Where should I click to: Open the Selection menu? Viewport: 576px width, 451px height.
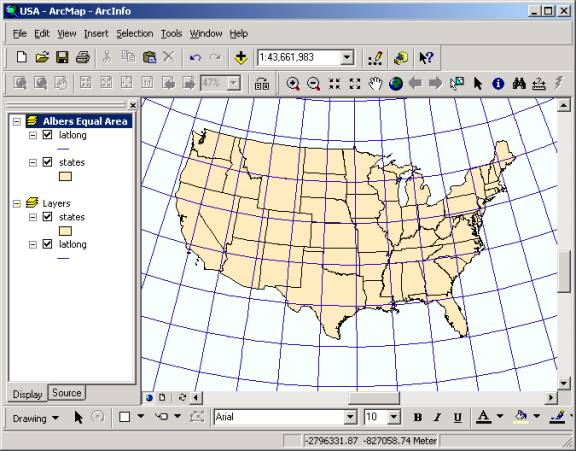[x=135, y=33]
